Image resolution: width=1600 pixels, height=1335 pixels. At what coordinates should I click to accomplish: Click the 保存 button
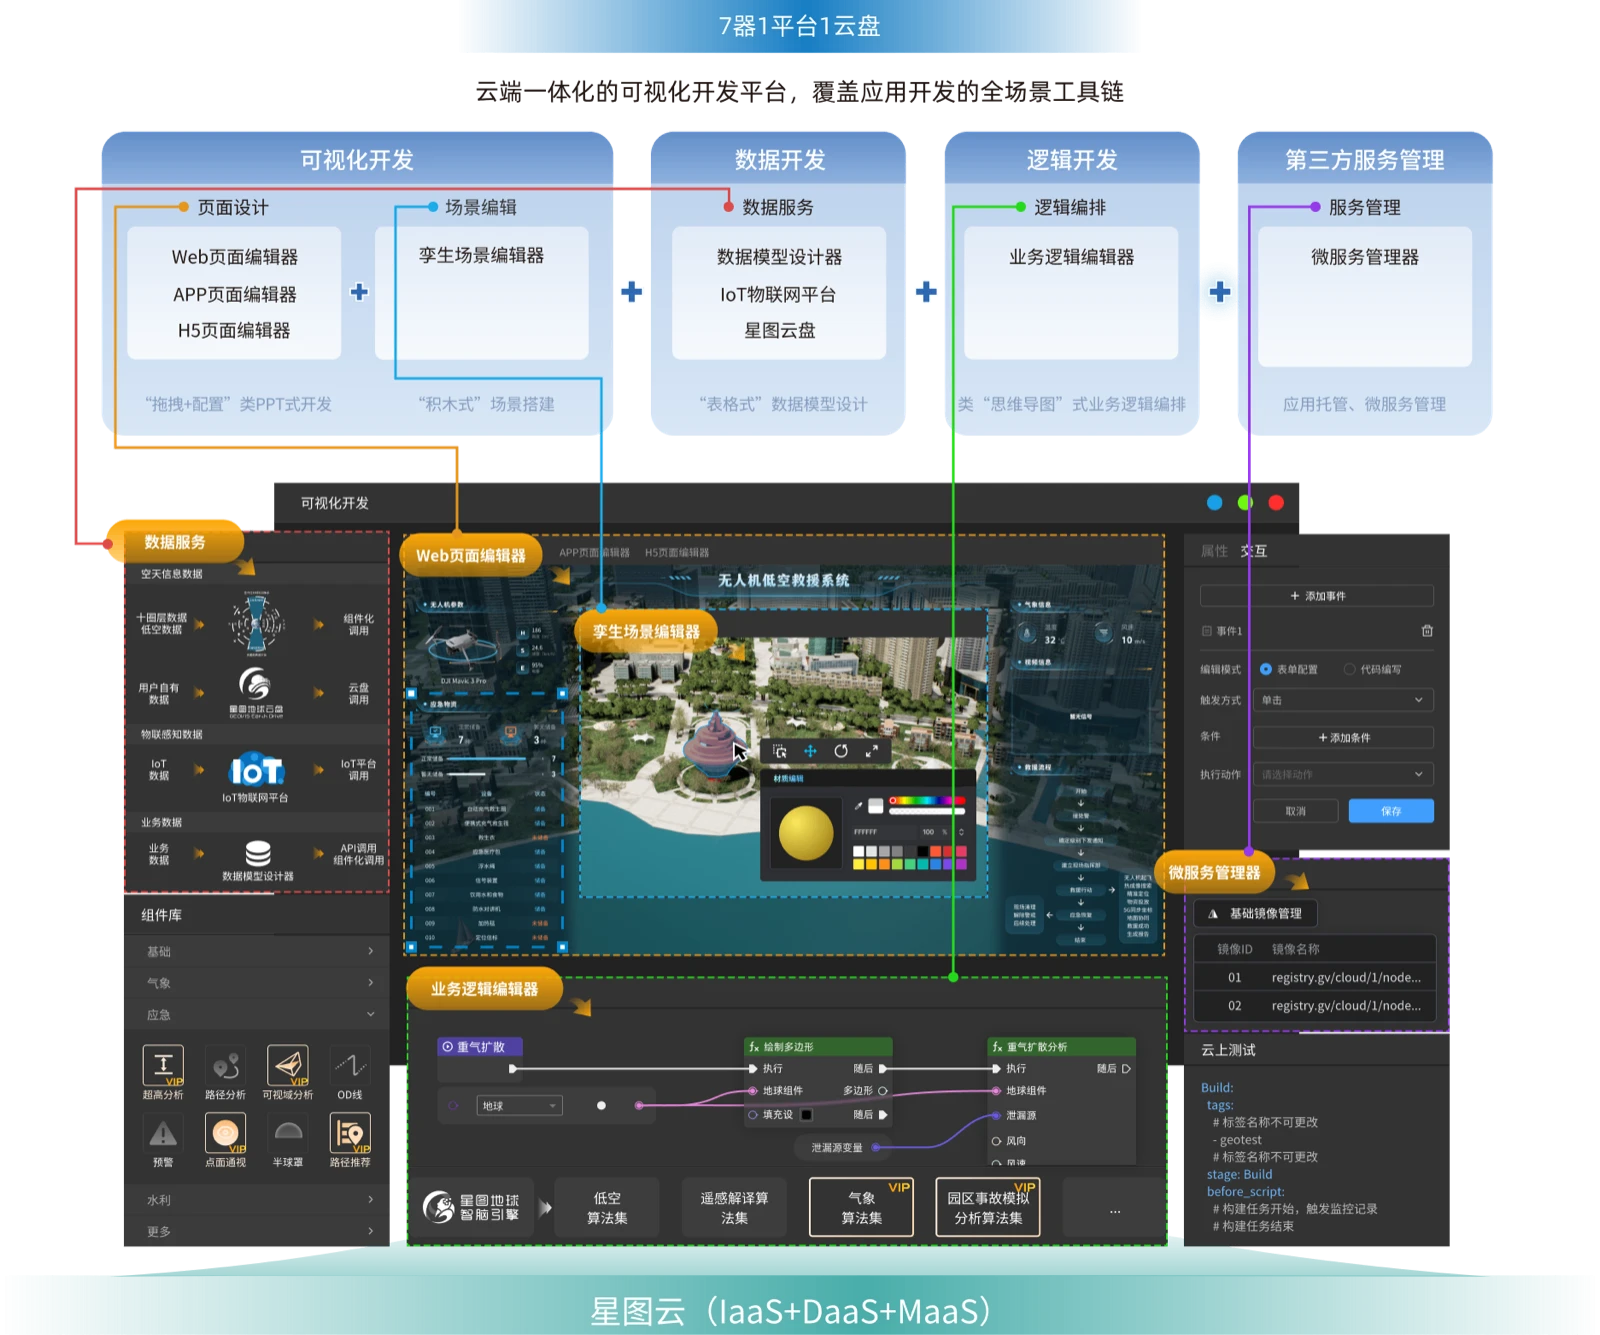pos(1390,811)
